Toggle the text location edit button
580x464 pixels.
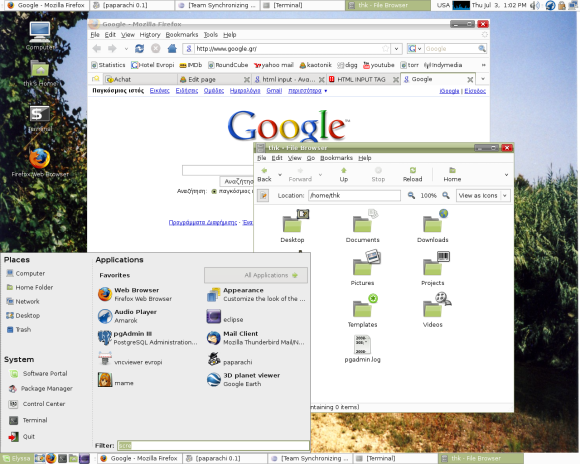click(x=263, y=195)
